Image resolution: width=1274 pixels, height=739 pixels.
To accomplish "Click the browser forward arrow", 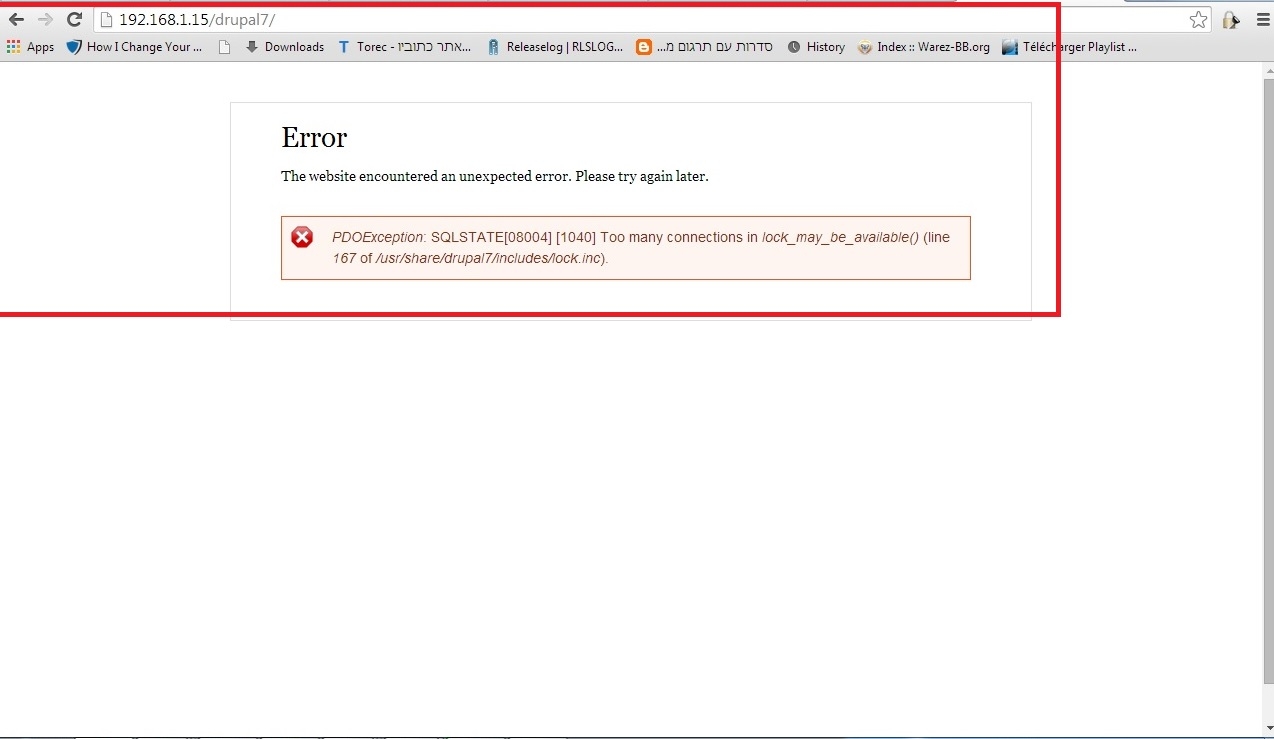I will [x=45, y=20].
